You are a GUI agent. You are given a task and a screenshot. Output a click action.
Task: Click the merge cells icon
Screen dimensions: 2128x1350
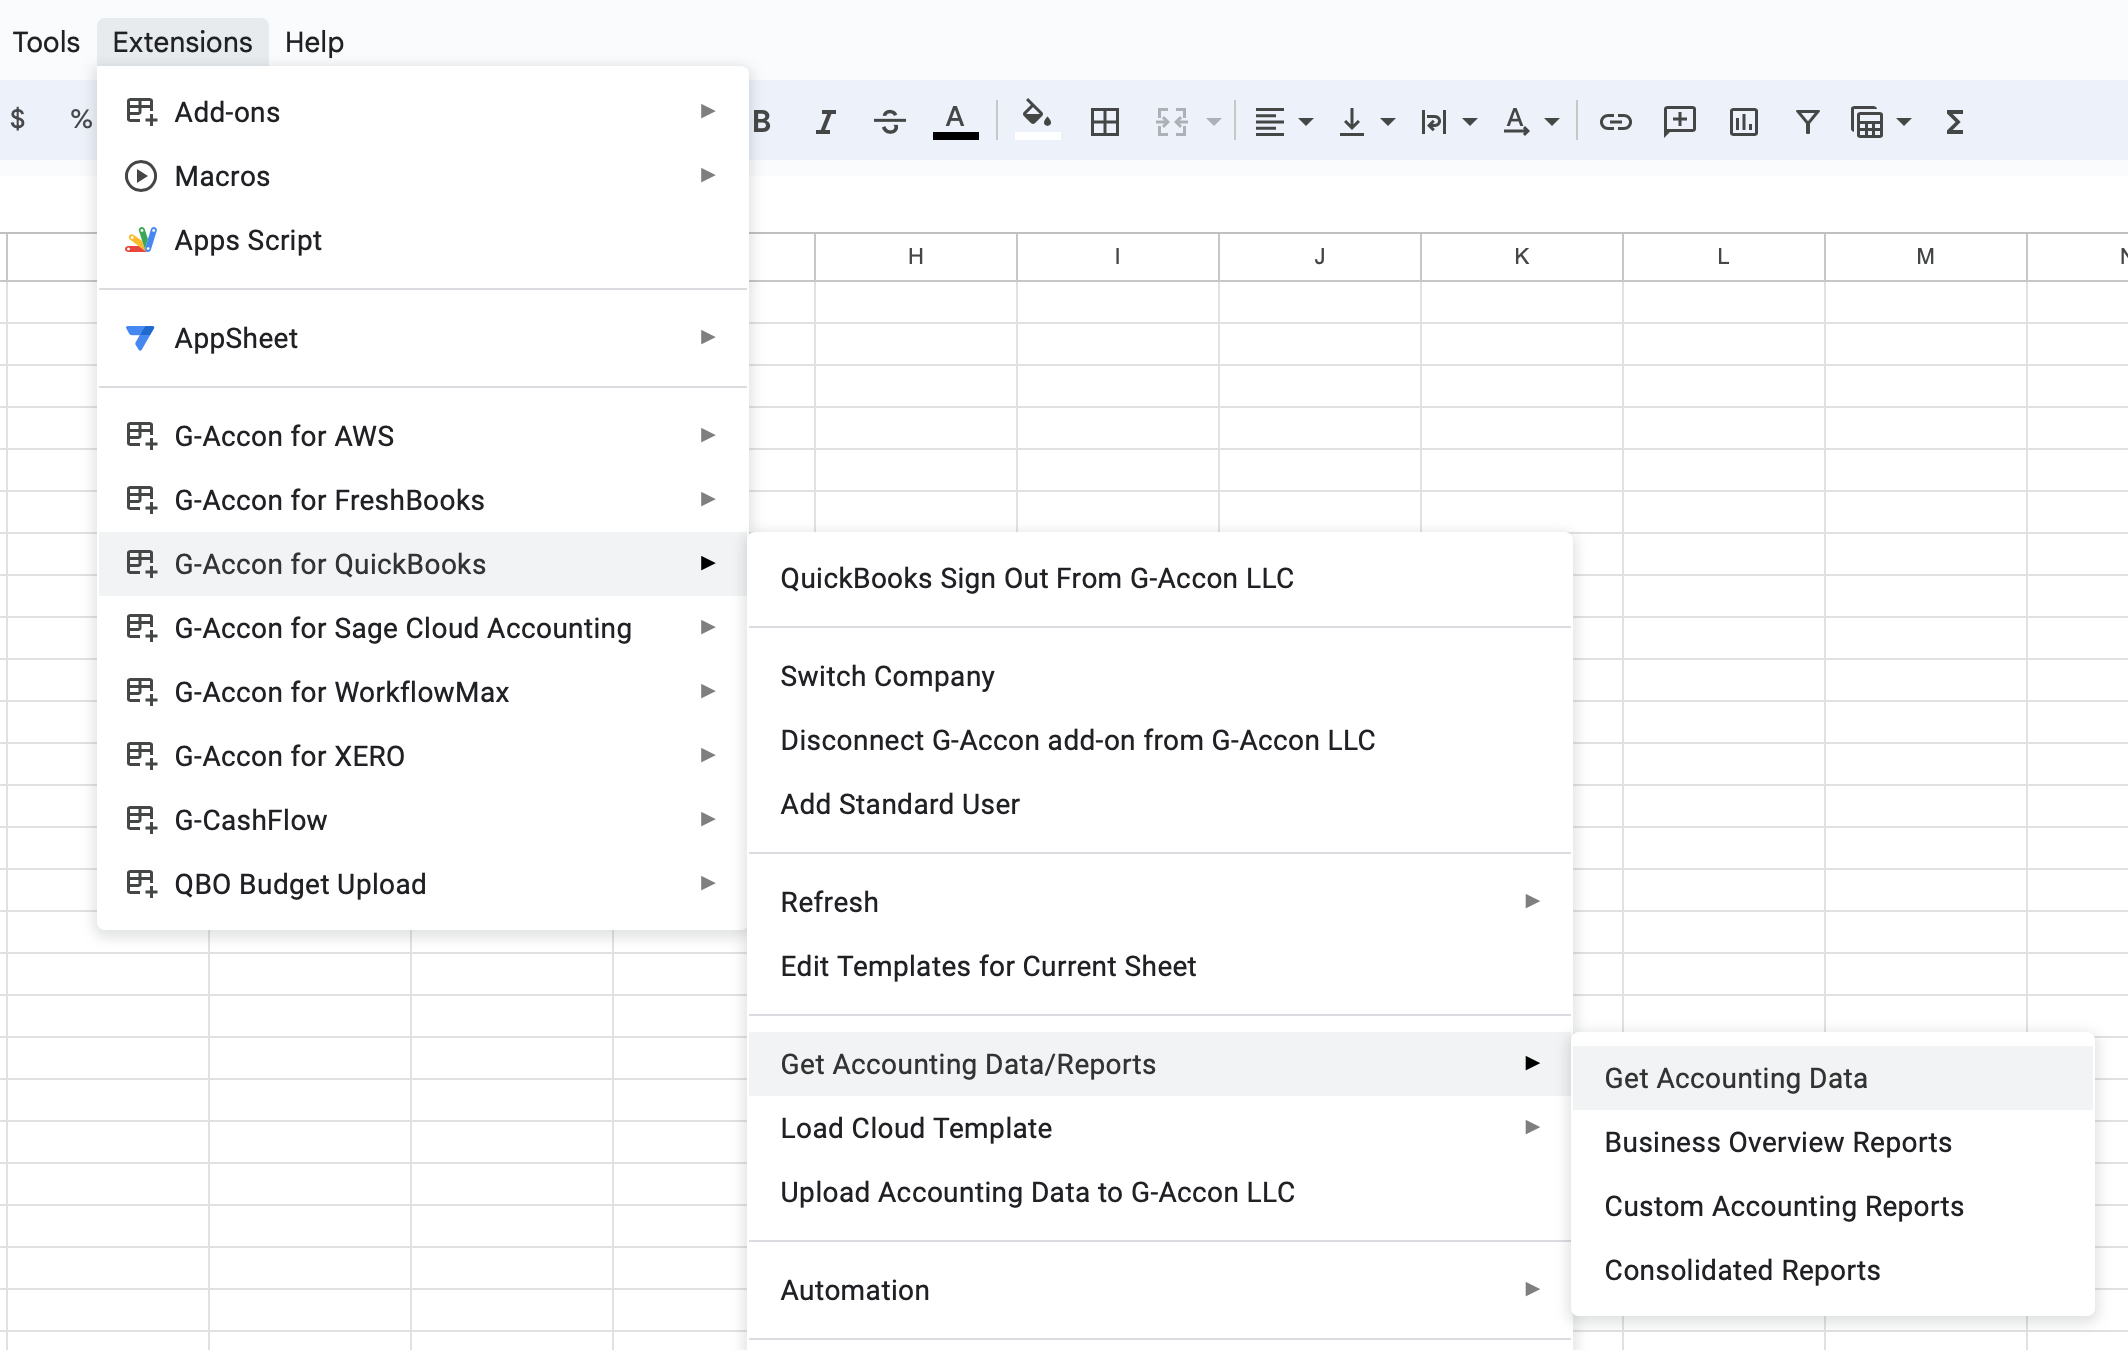tap(1172, 122)
